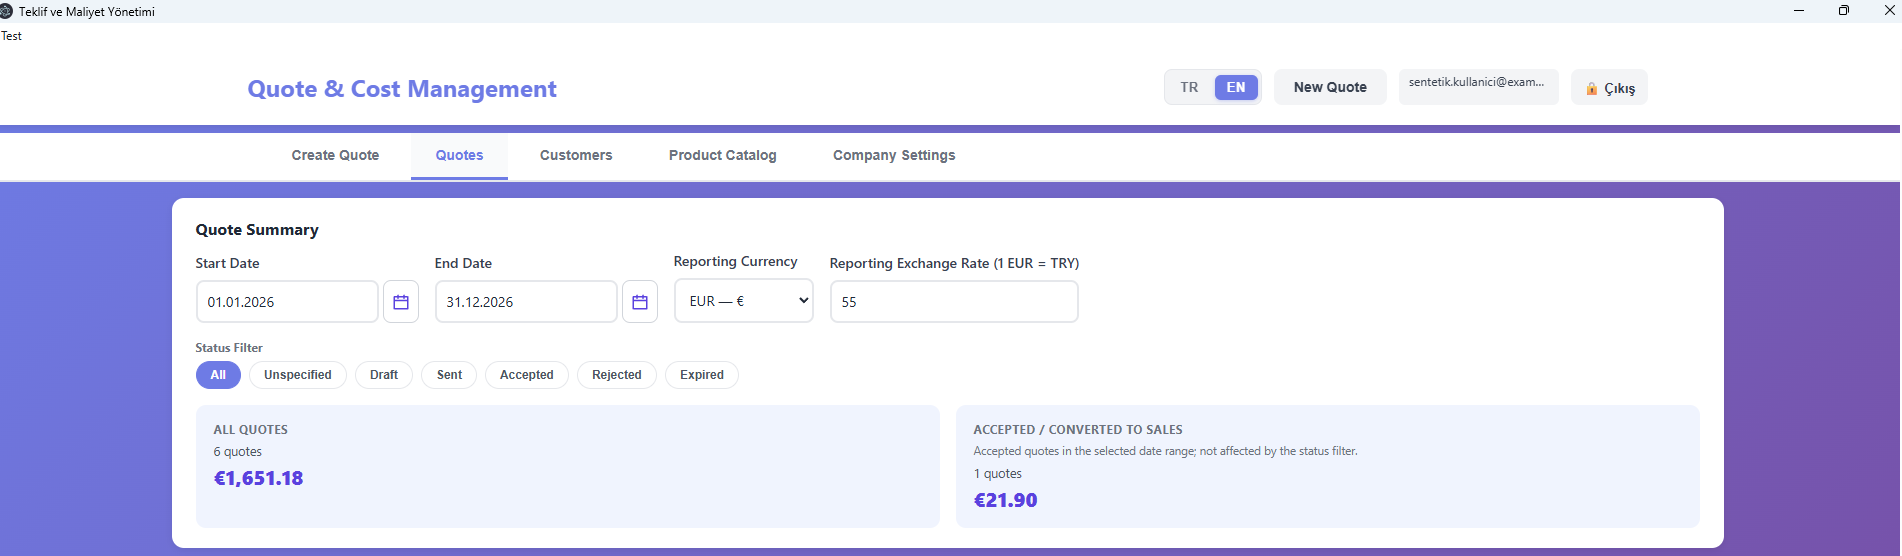This screenshot has height=556, width=1902.
Task: Switch to the Quotes tab
Action: [x=459, y=155]
